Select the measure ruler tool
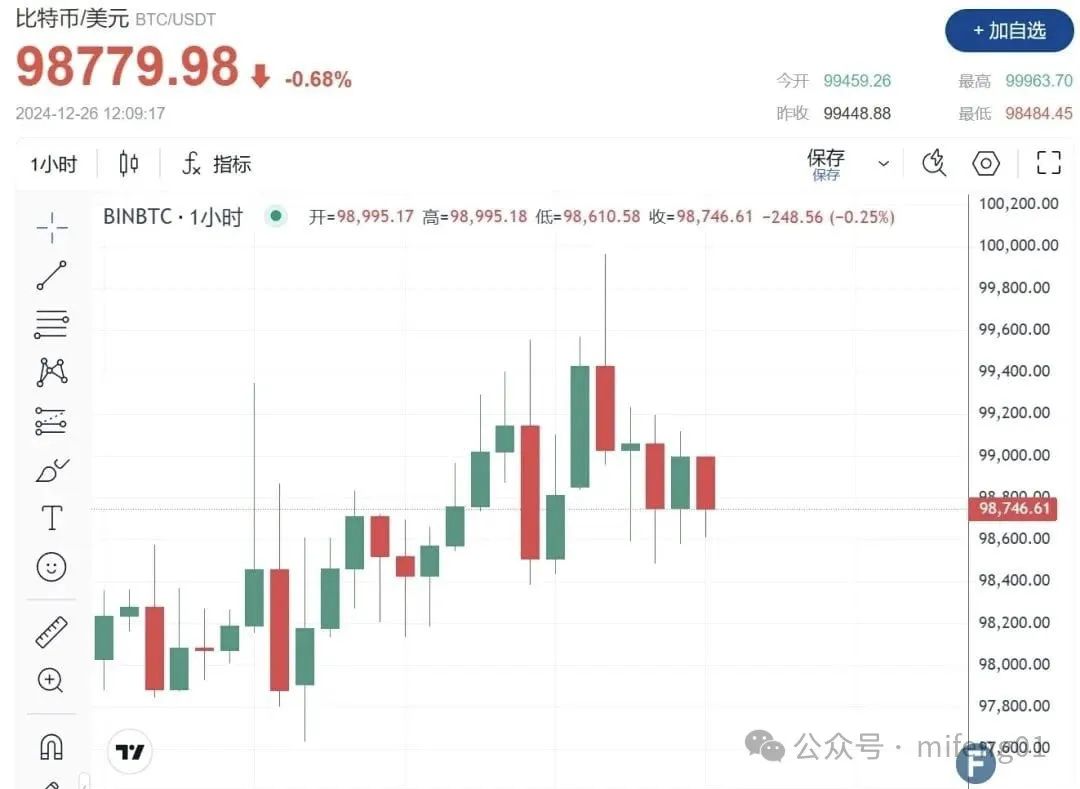Screen dimensions: 1080x789 coord(50,631)
